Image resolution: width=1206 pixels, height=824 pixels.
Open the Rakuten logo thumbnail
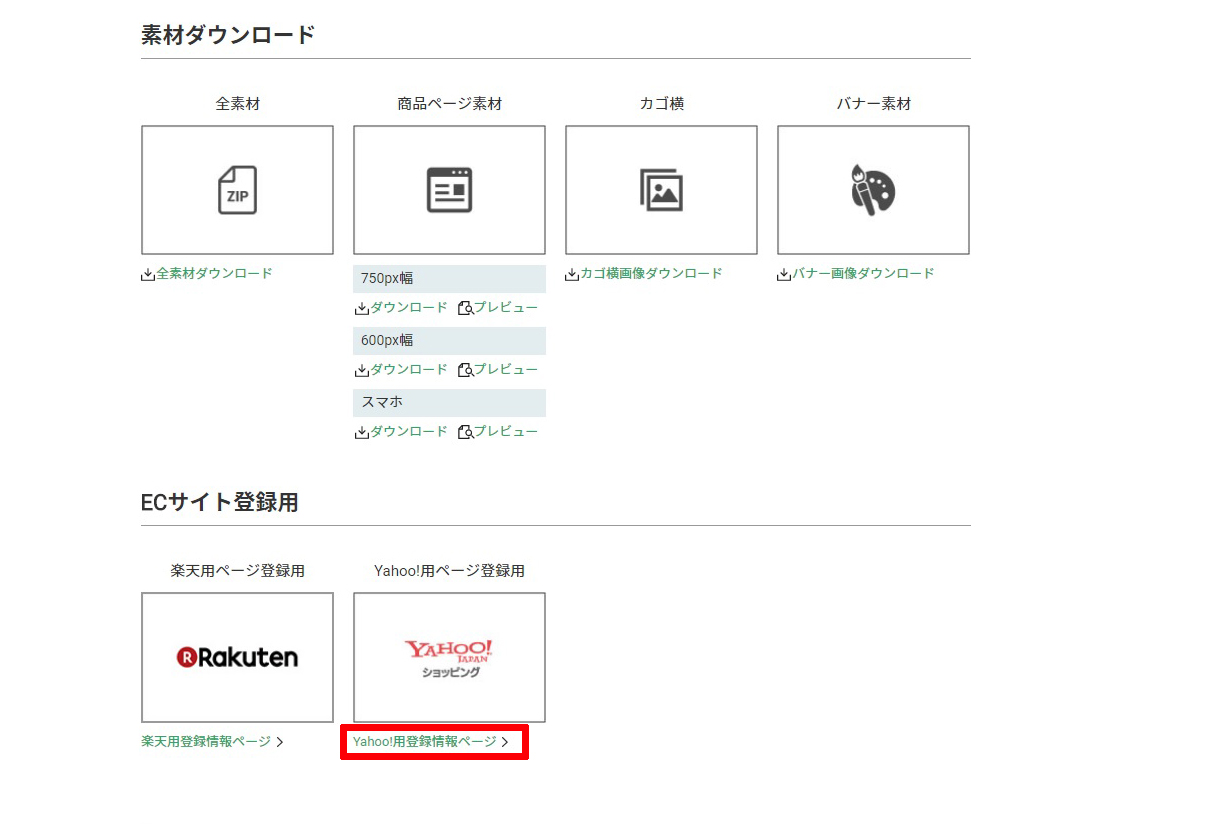coord(237,657)
